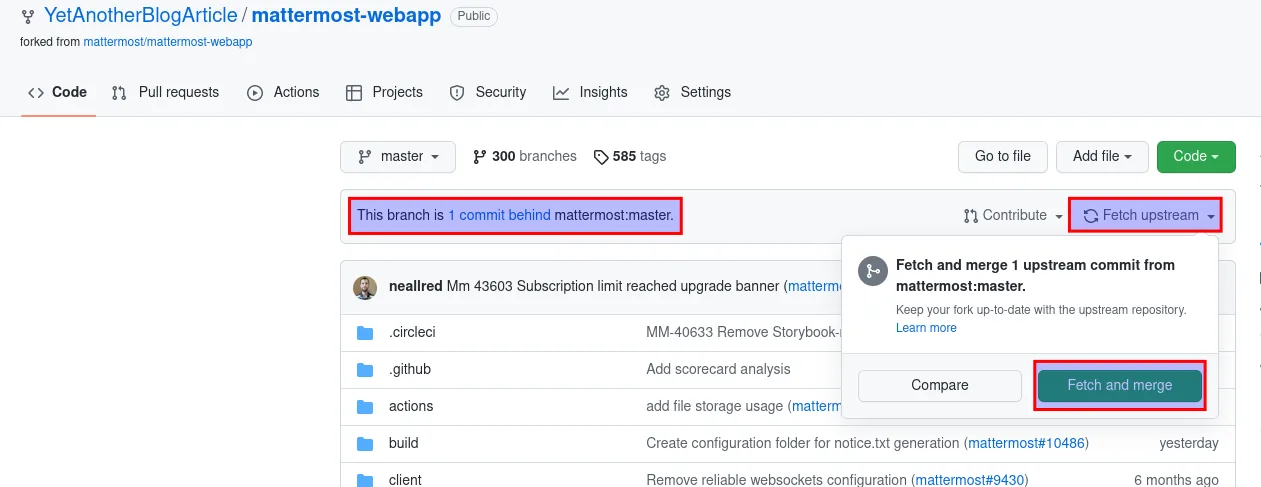The width and height of the screenshot is (1261, 487).
Task: Click the Actions play-circle icon
Action: pyautogui.click(x=255, y=92)
